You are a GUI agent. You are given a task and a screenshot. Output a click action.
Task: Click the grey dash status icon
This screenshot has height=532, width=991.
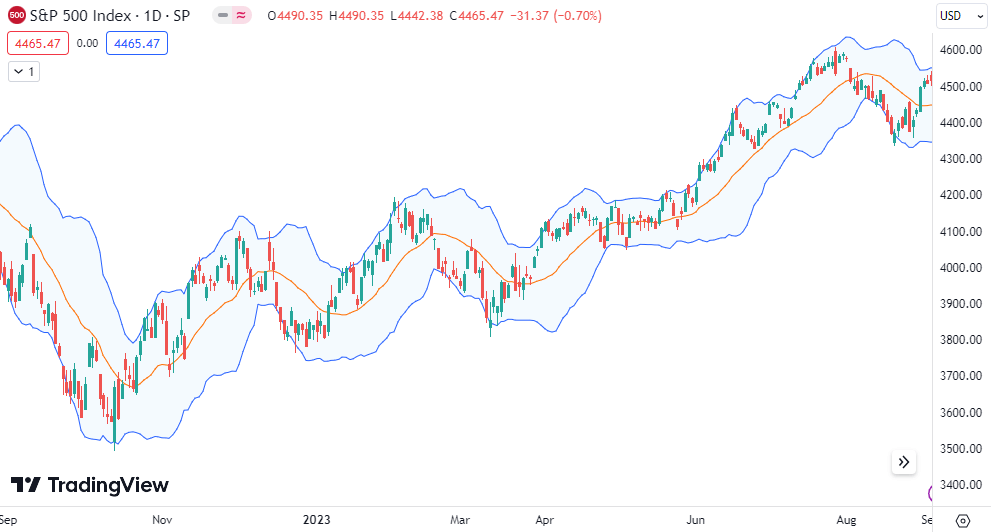click(222, 15)
